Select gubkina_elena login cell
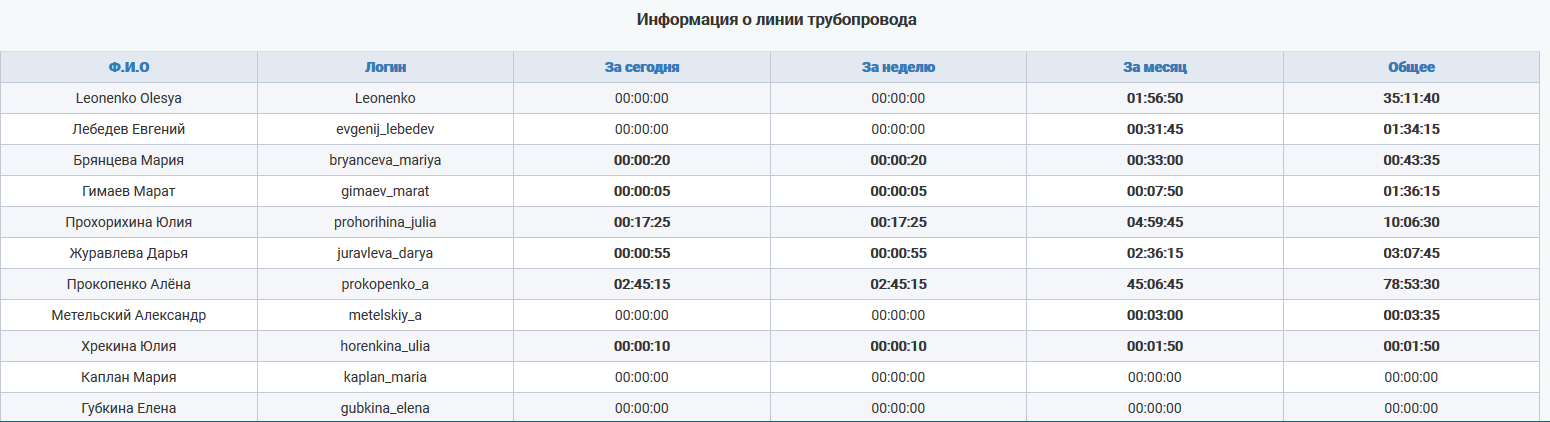This screenshot has width=1550, height=422. point(385,408)
